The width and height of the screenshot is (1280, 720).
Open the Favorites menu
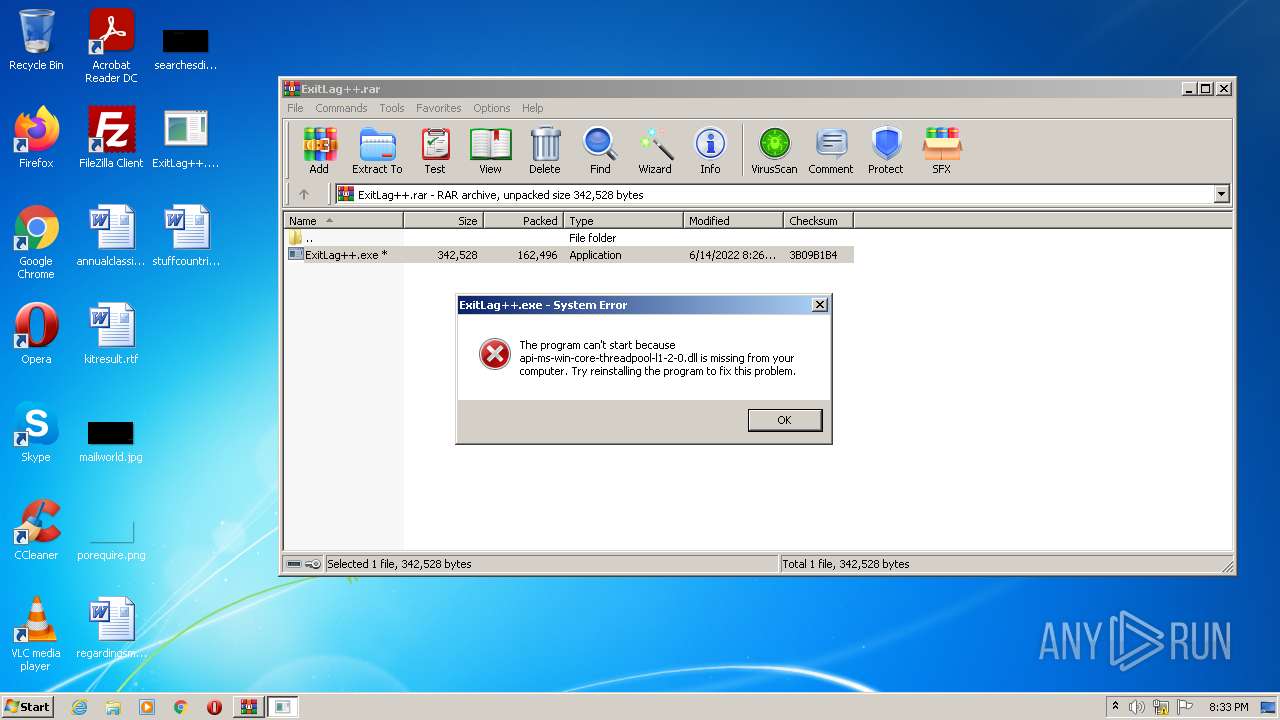point(439,108)
